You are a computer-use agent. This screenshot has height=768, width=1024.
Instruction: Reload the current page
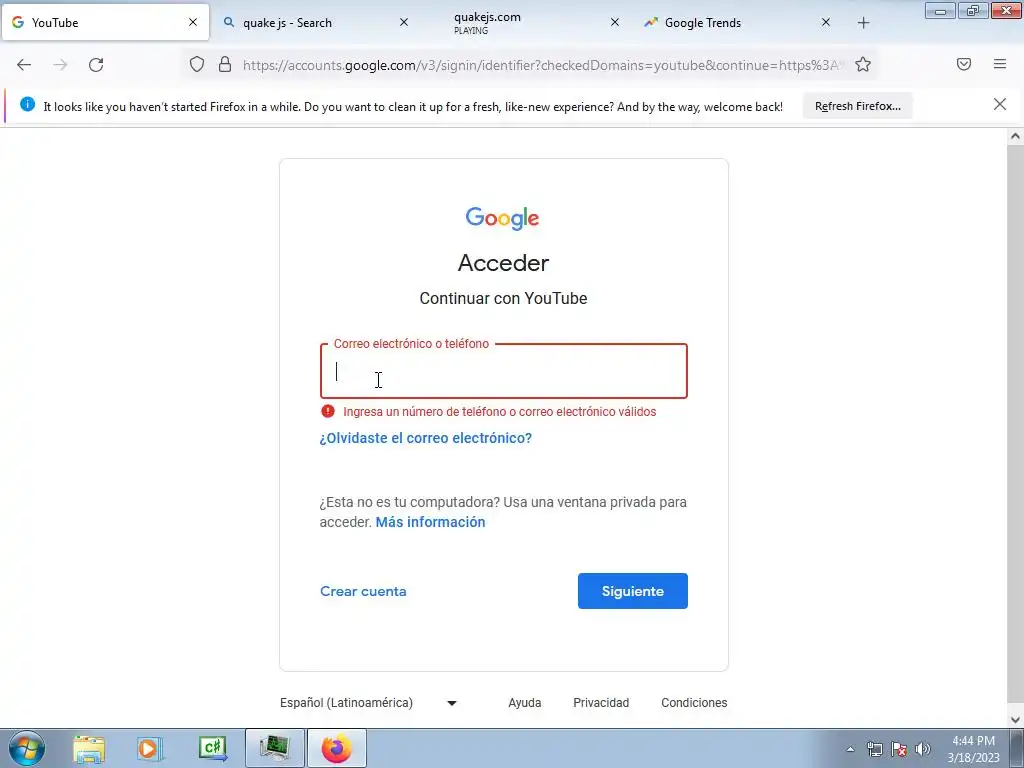tap(96, 65)
